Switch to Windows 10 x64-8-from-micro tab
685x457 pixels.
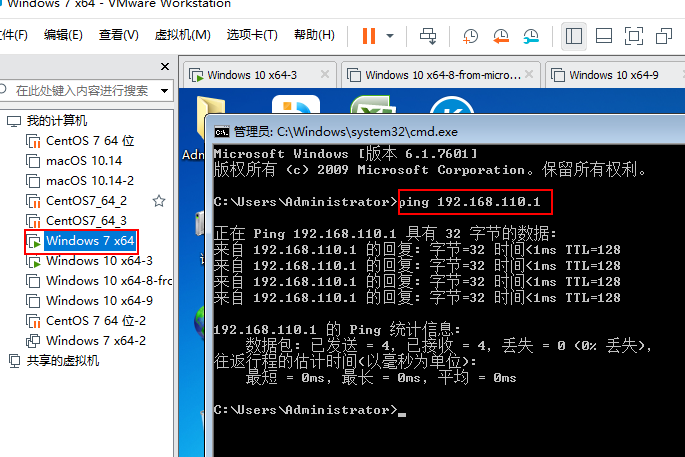pos(443,75)
